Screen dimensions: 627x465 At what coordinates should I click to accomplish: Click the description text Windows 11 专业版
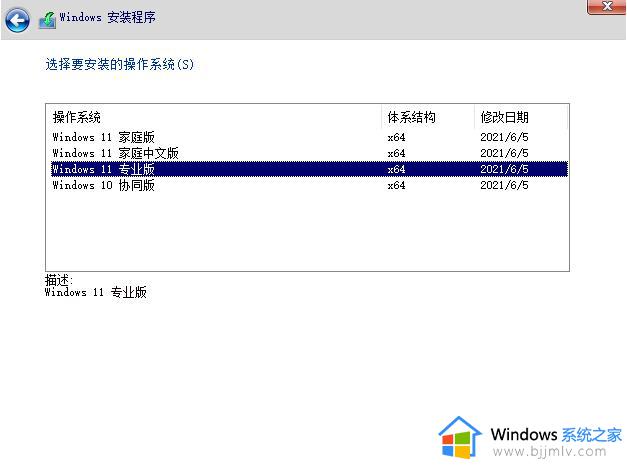96,292
